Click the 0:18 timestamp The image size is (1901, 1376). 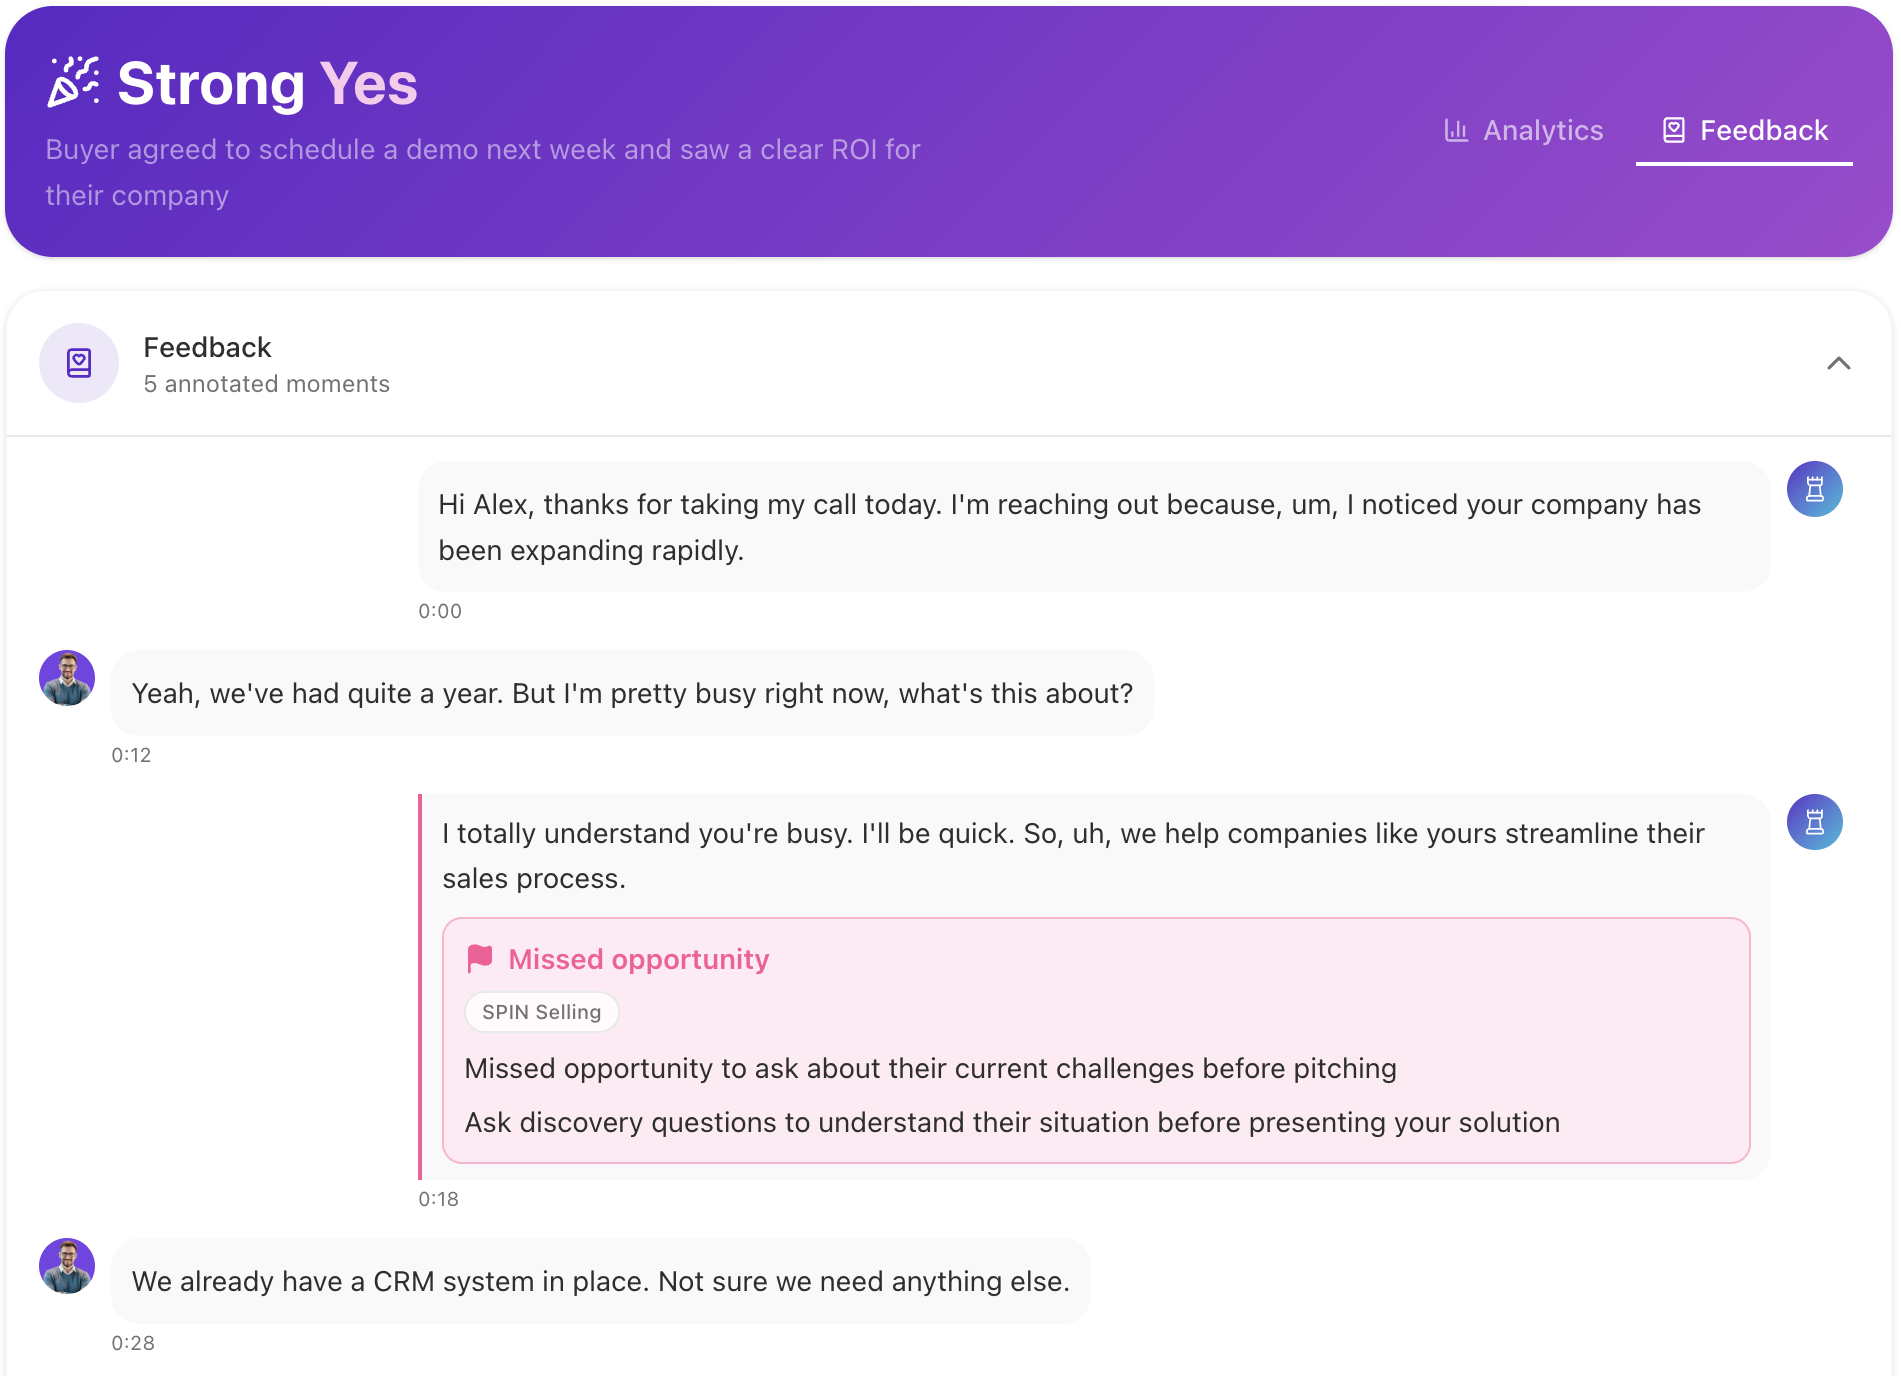coord(440,1199)
